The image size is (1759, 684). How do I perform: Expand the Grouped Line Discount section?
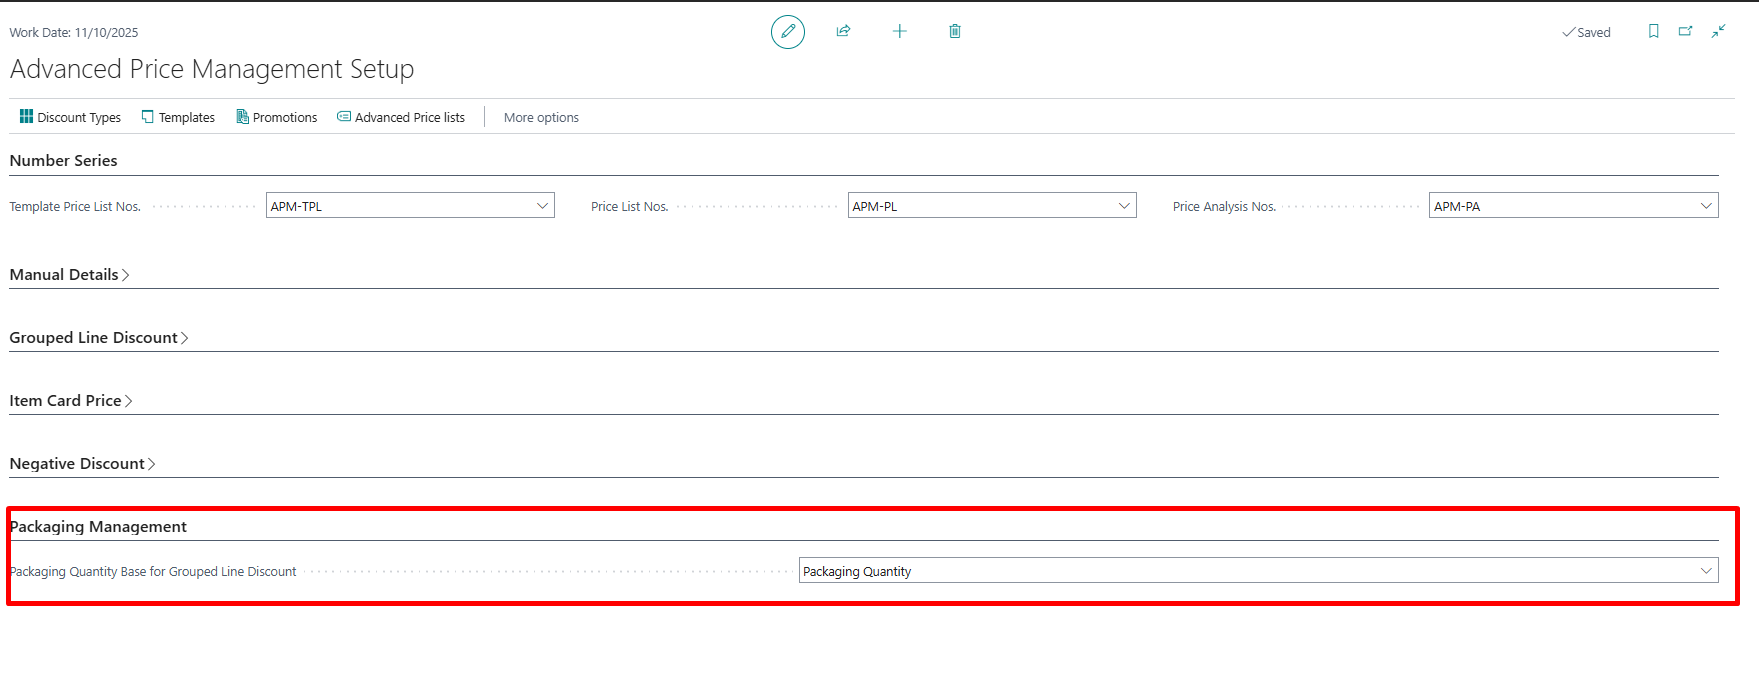98,338
